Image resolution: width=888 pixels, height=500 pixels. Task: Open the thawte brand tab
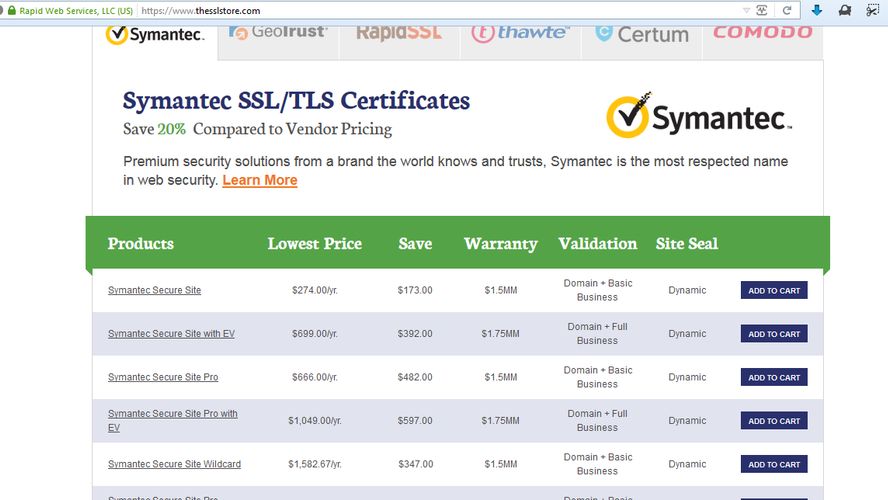pos(520,33)
